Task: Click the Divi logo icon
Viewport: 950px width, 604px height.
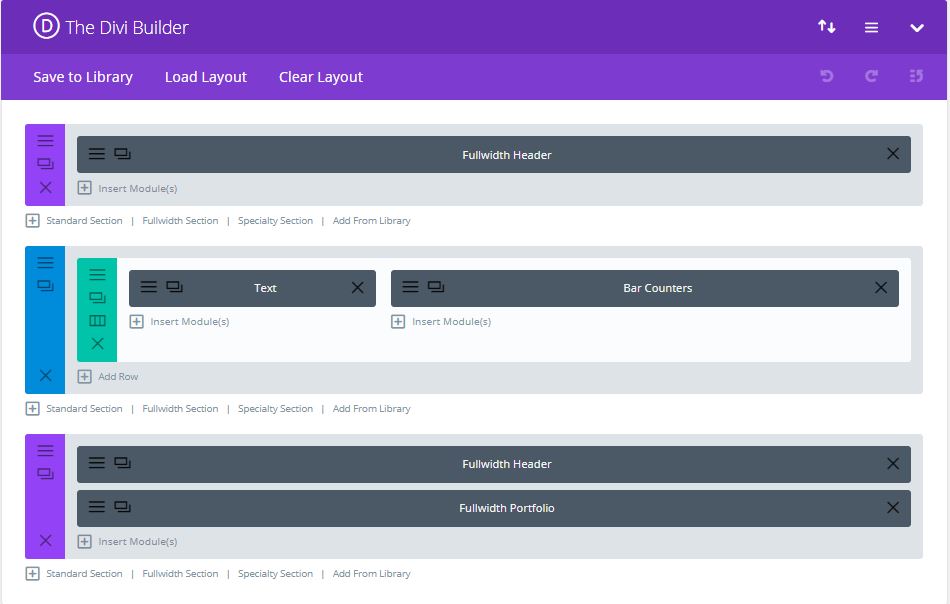Action: 46,27
